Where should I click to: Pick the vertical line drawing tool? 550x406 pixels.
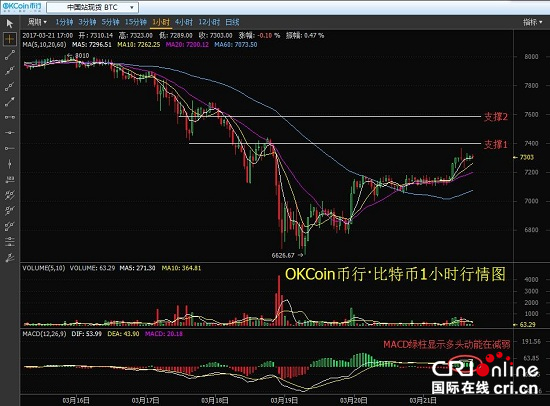[x=9, y=164]
